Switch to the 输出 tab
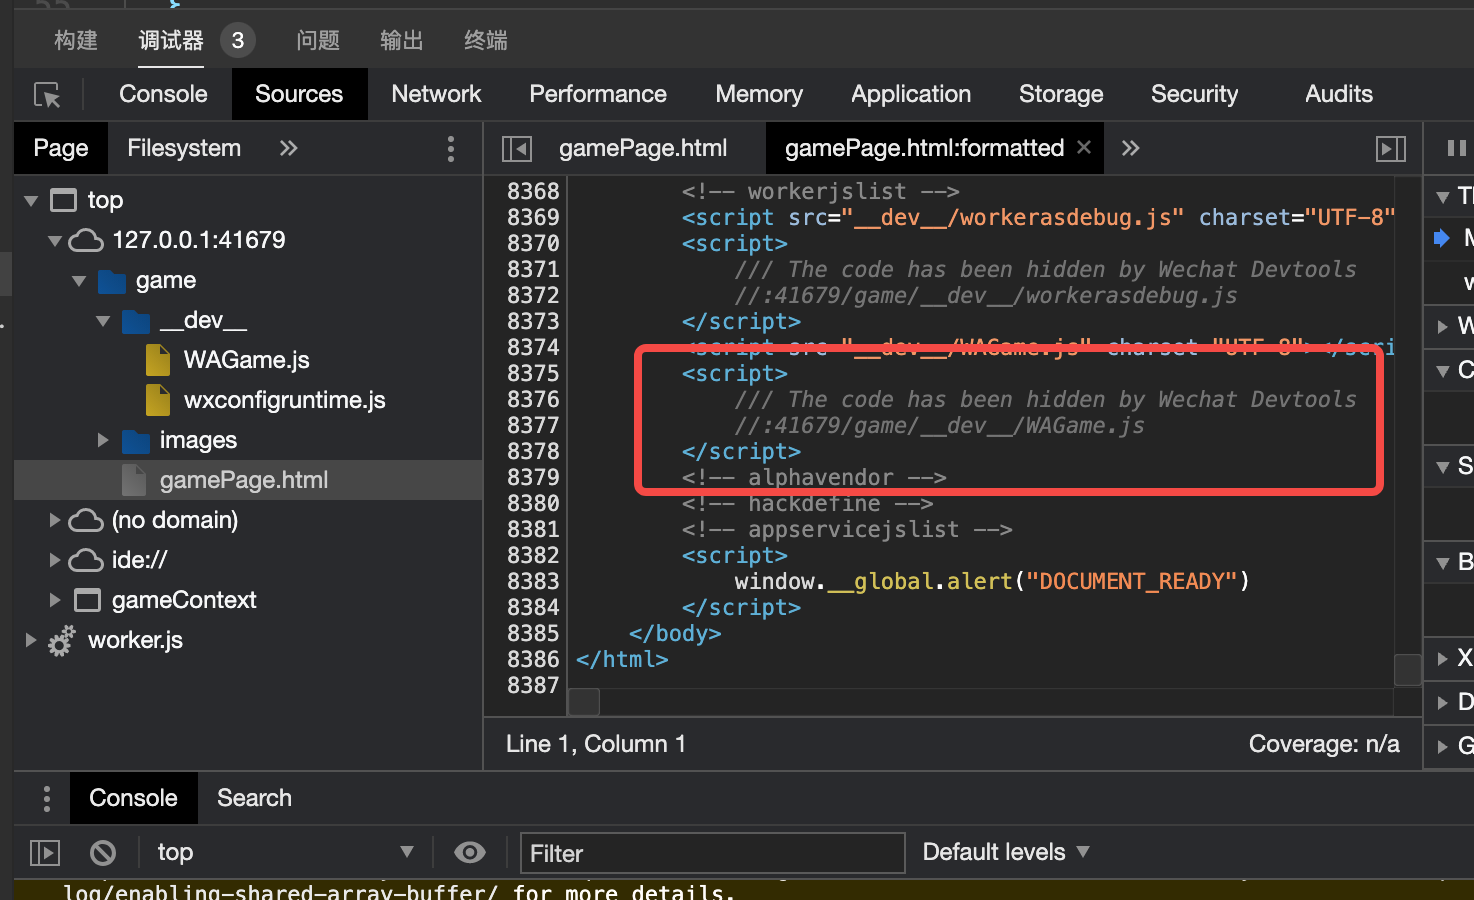 (402, 40)
